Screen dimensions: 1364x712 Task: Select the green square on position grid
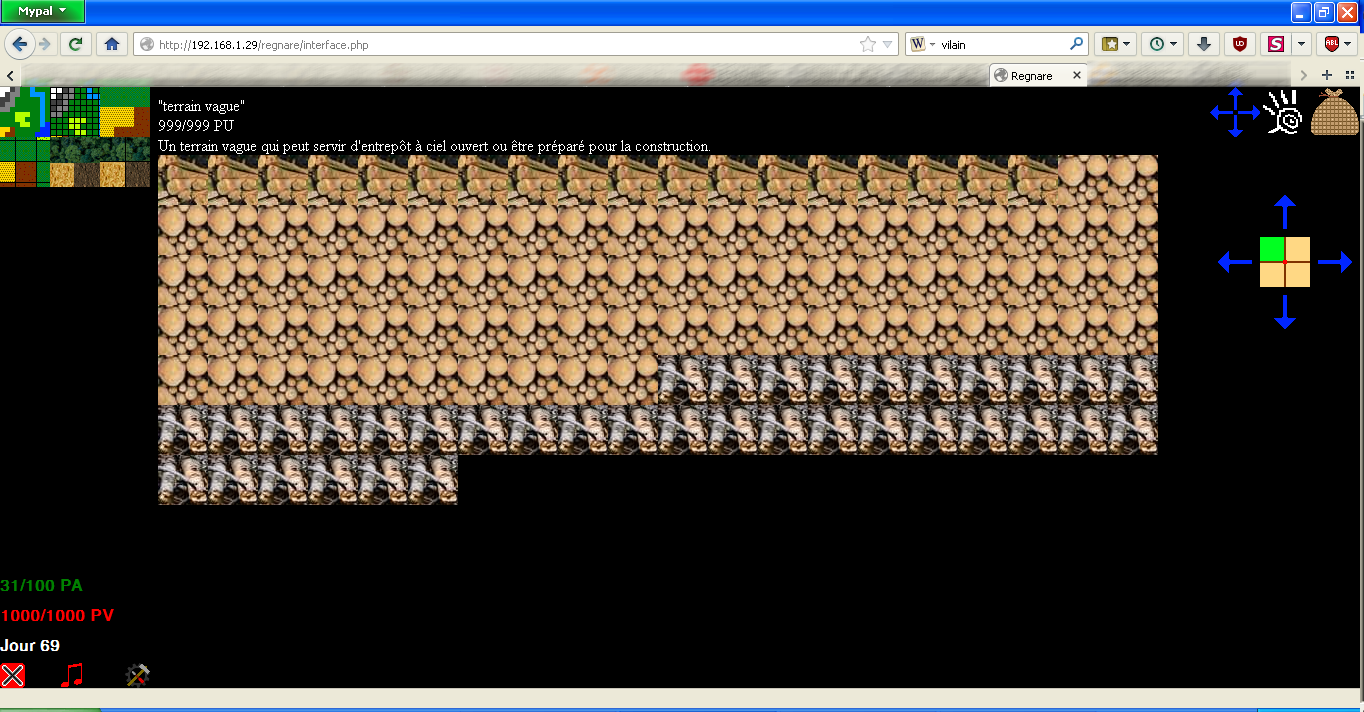pos(1272,249)
